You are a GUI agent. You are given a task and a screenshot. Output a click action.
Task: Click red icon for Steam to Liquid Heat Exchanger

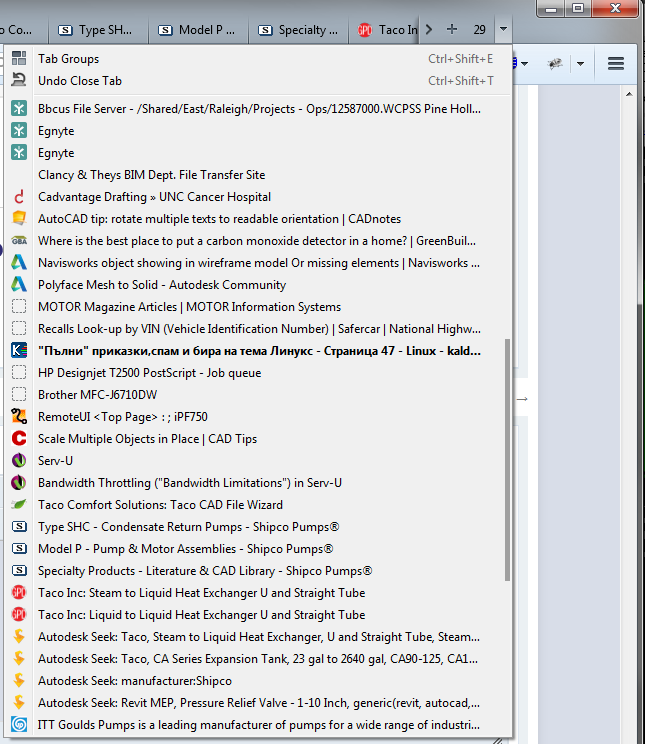point(19,592)
